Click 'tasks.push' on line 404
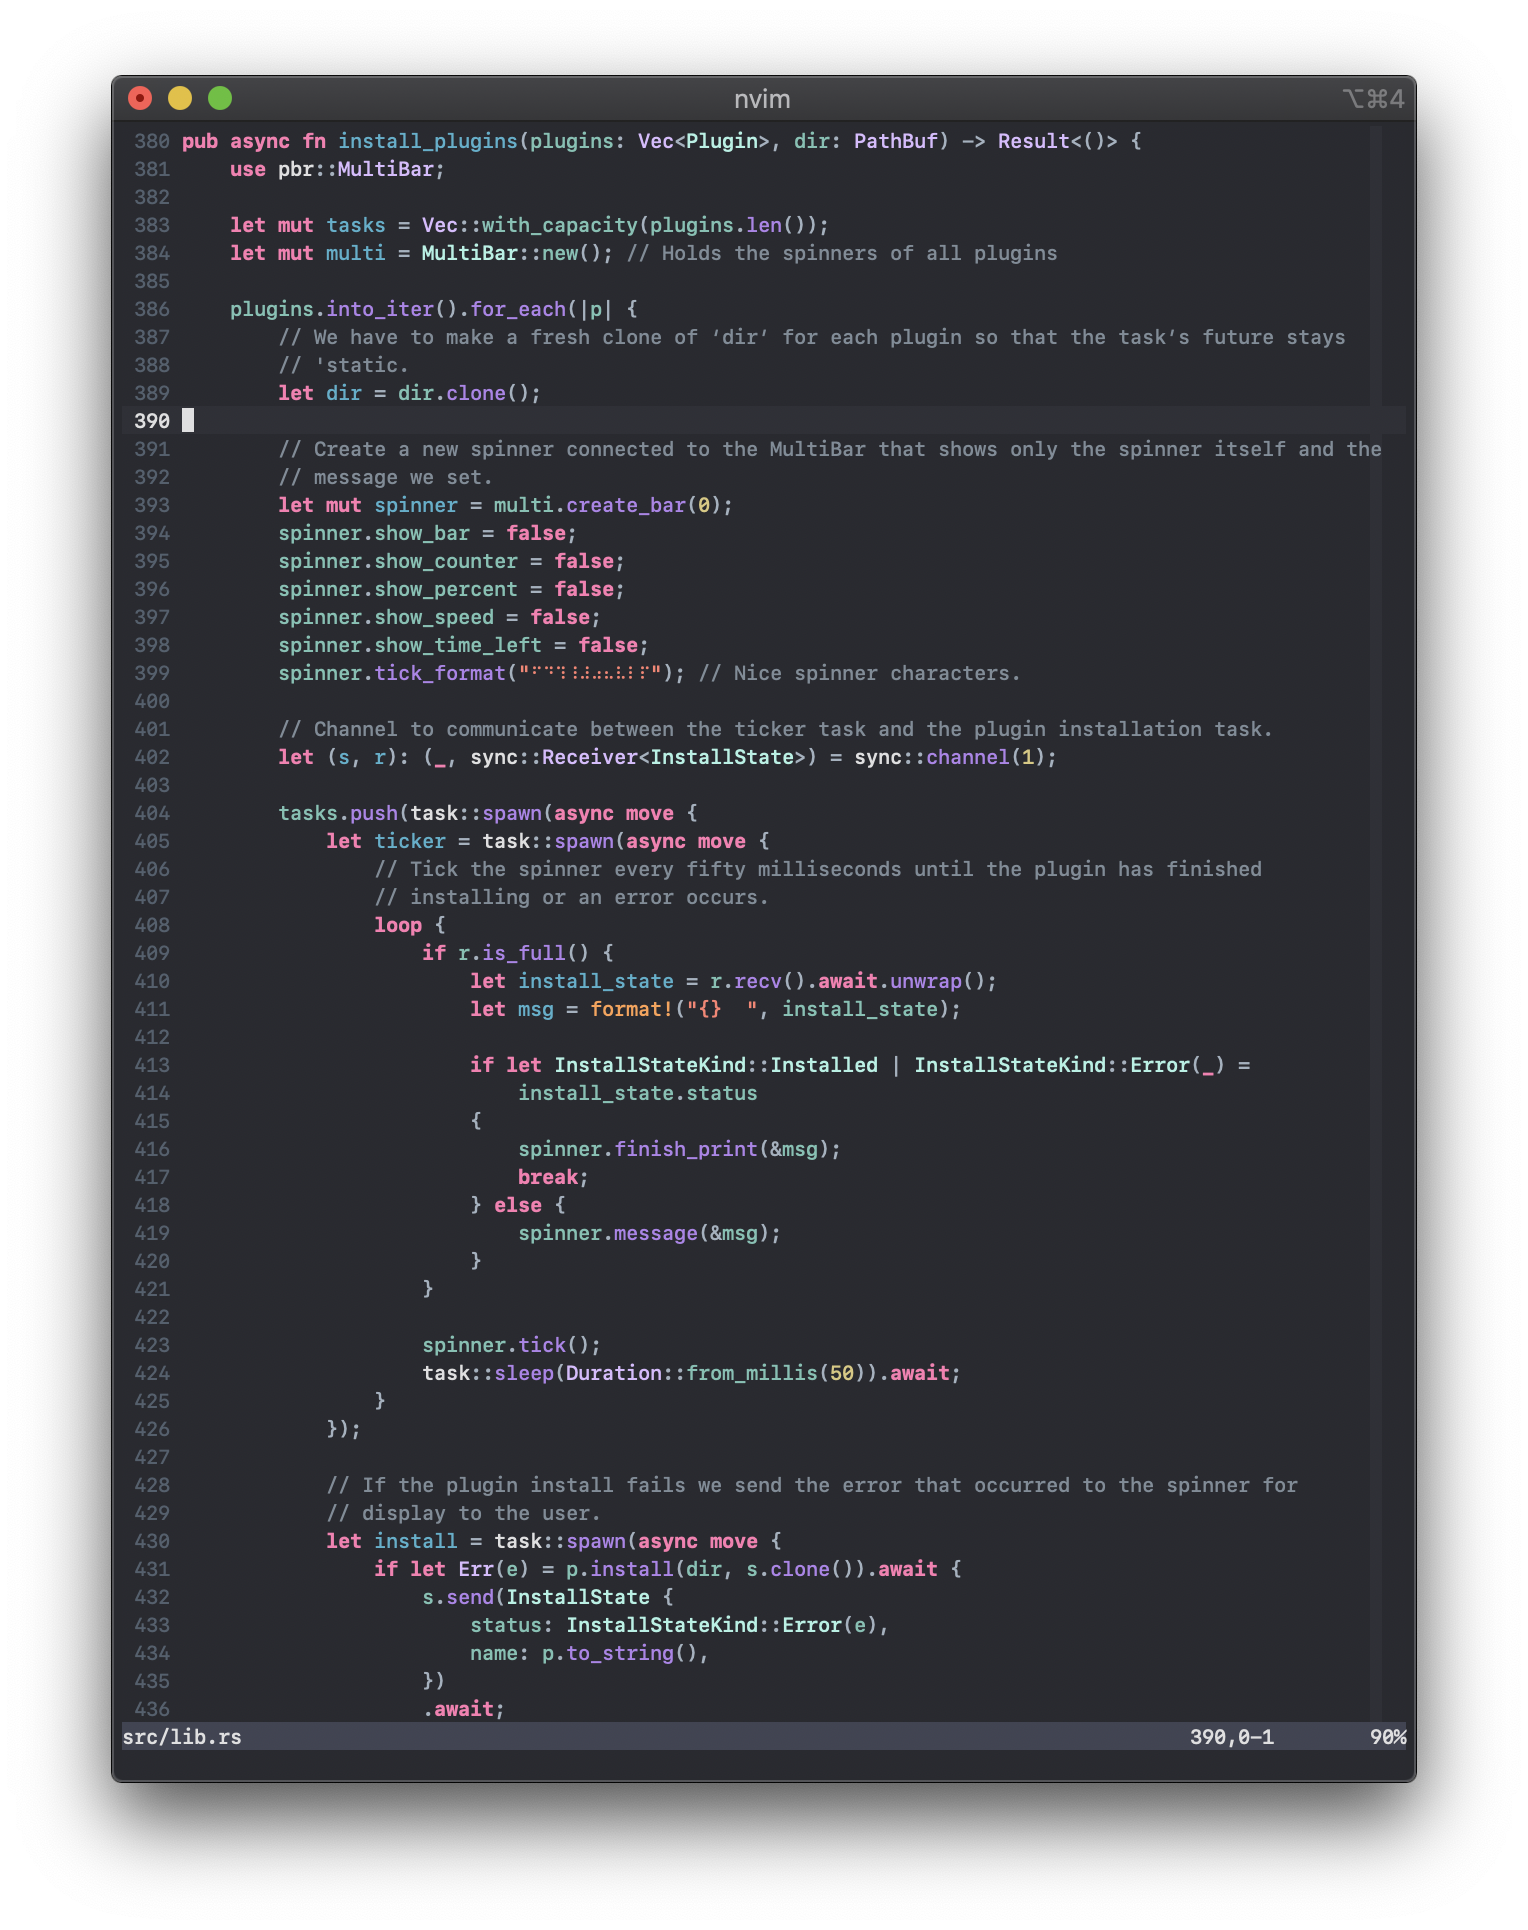Screen dimensions: 1528x1930 click(x=338, y=813)
